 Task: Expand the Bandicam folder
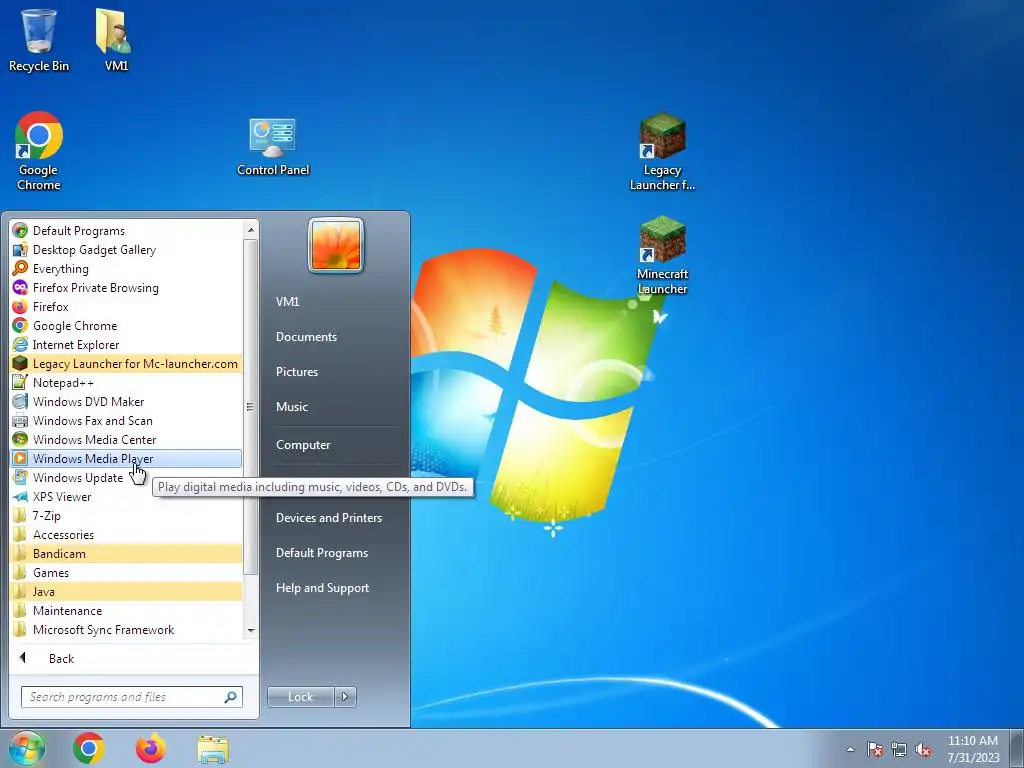coord(126,553)
